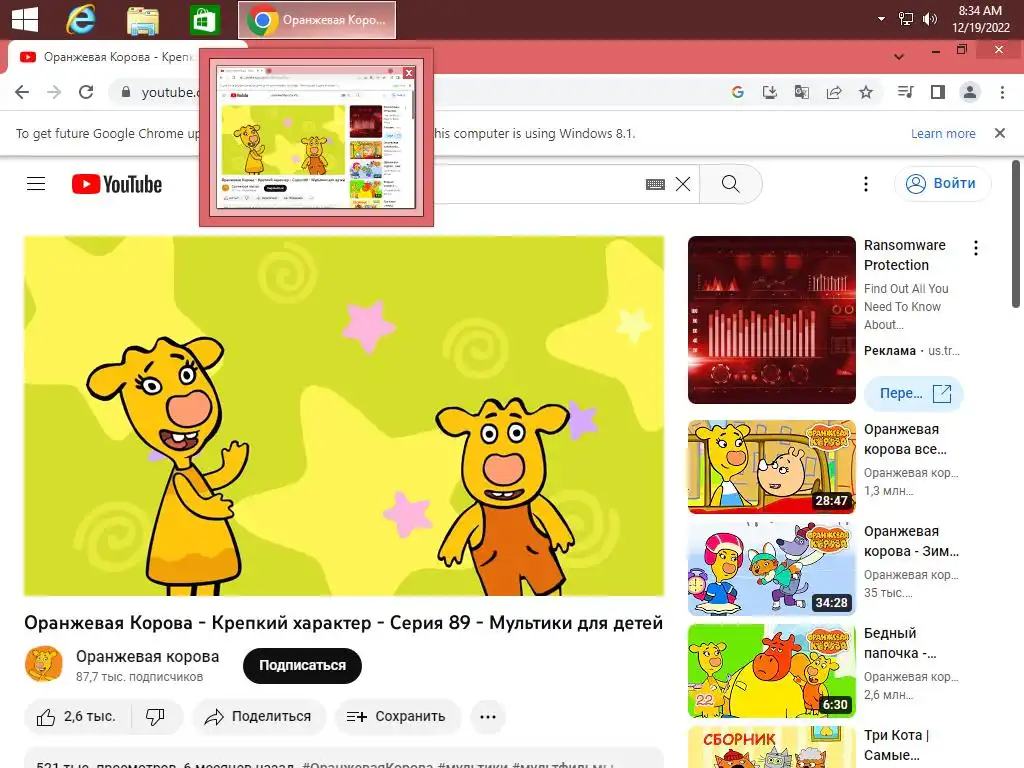Open the Windows Store taskbar icon

[204, 20]
